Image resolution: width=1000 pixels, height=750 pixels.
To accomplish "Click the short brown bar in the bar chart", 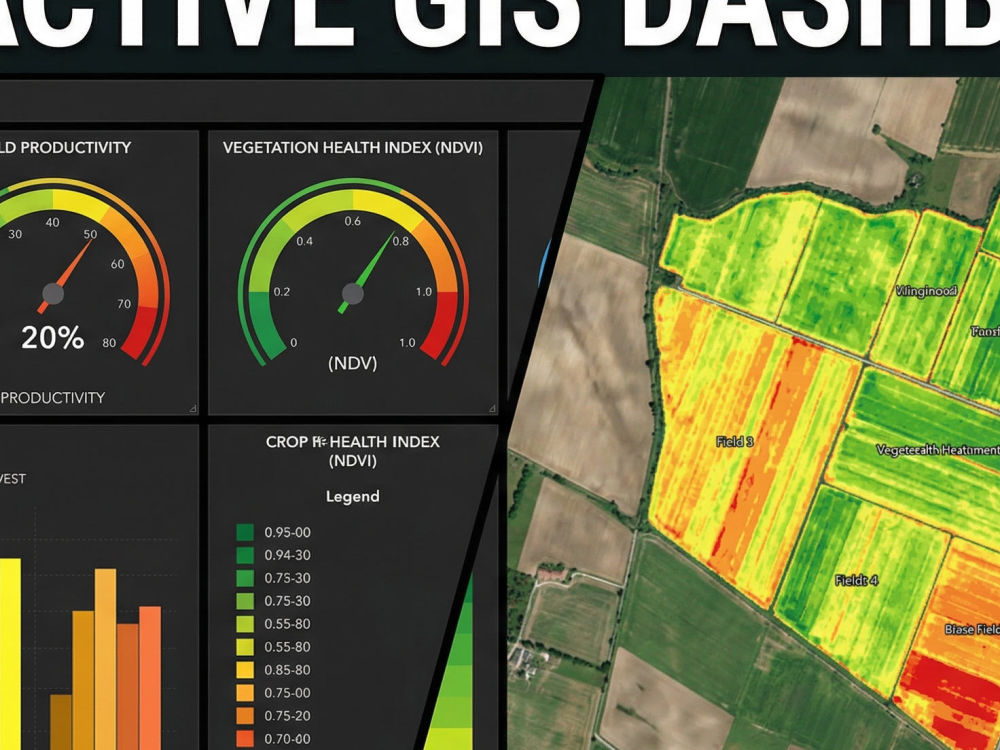I will click(x=61, y=722).
